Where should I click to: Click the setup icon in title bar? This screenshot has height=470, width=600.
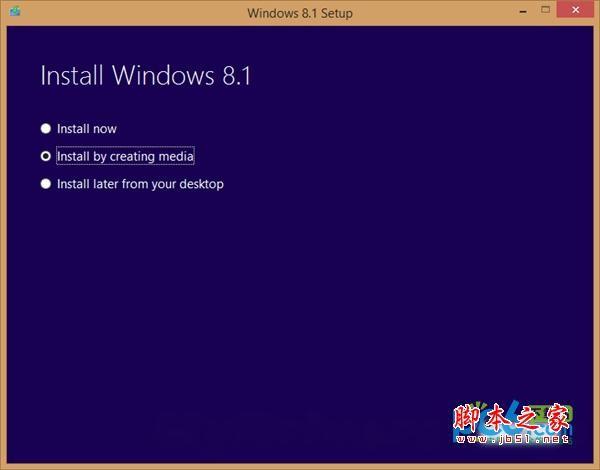click(15, 11)
